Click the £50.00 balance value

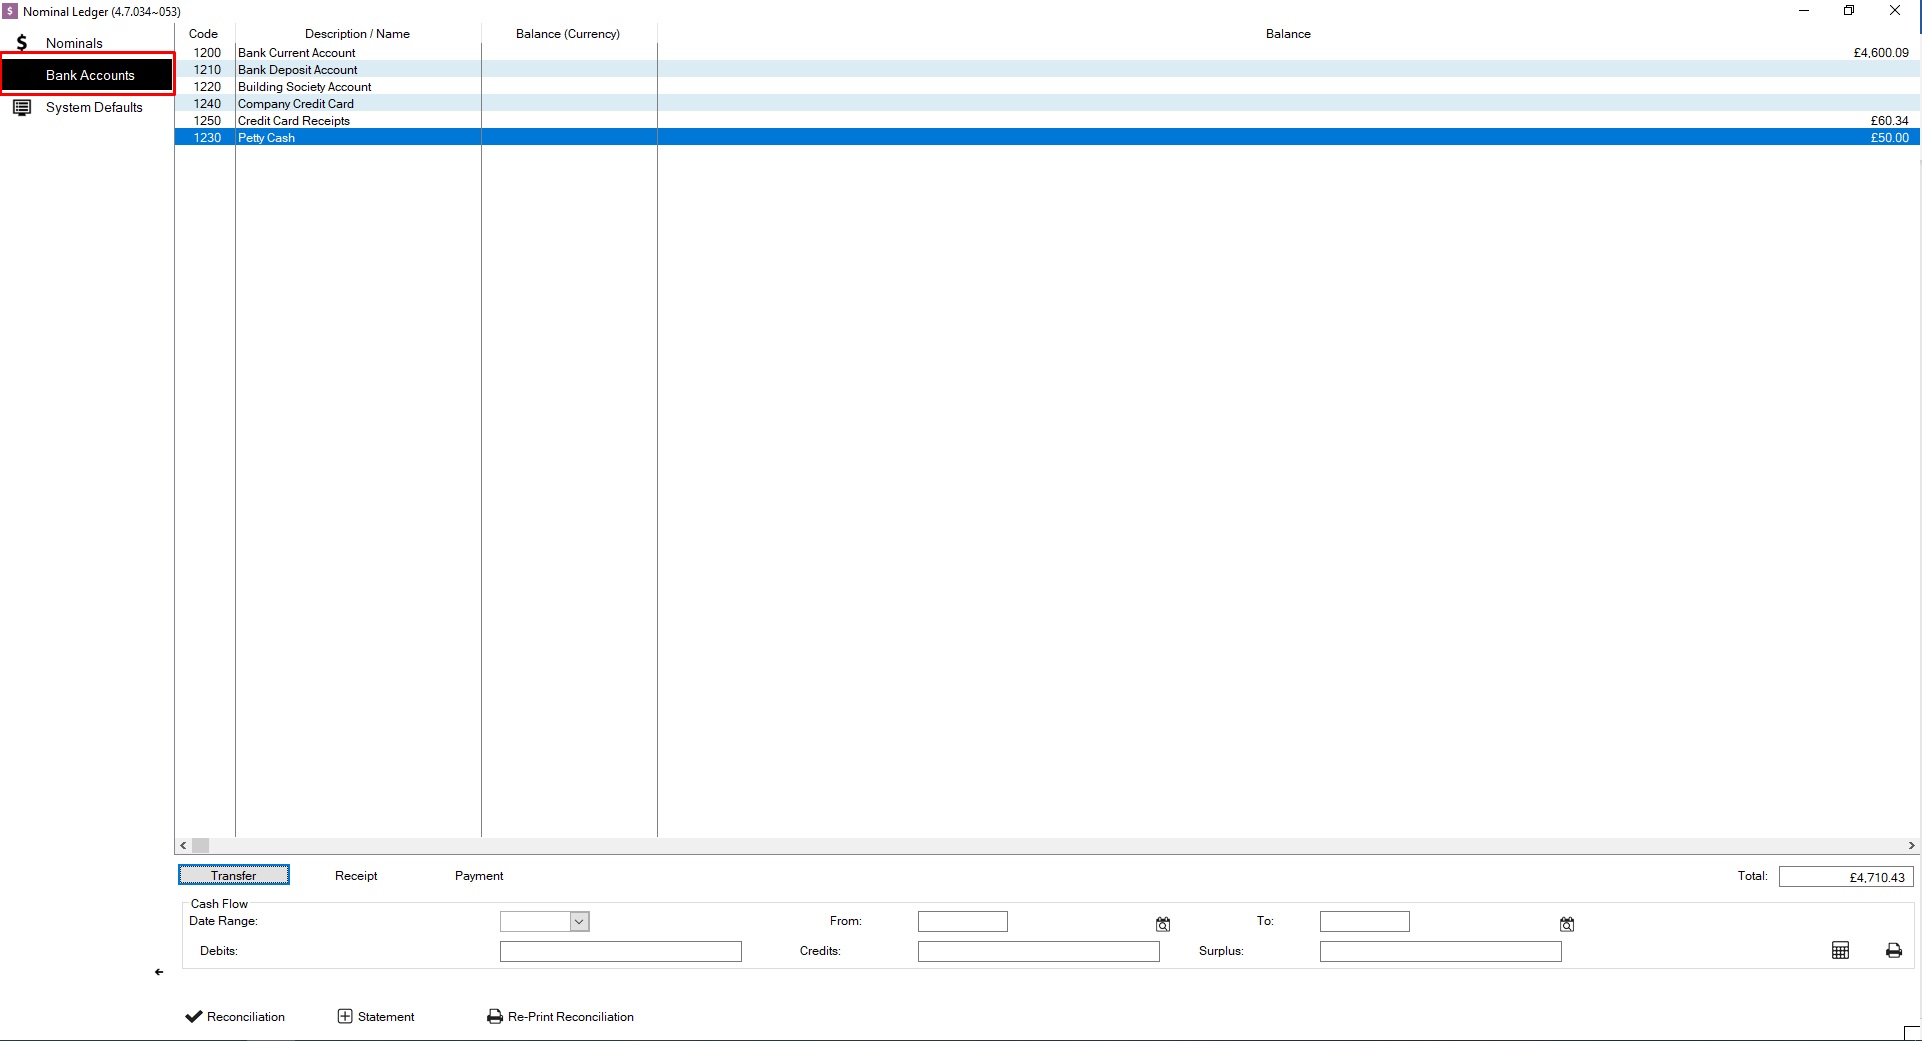pos(1889,137)
